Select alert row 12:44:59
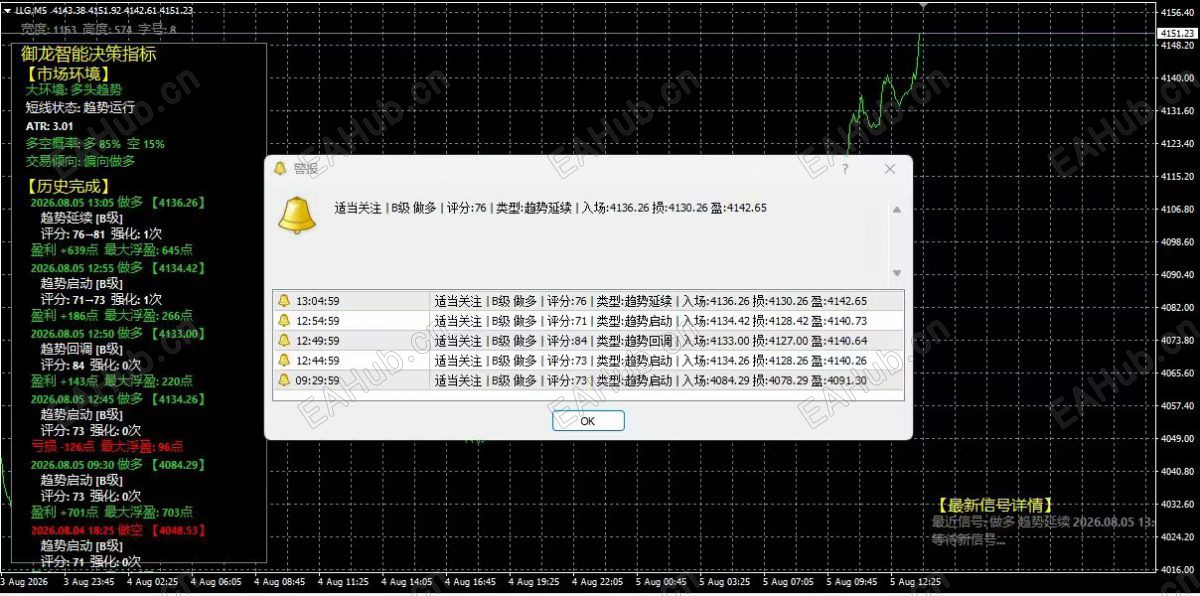 click(588, 361)
